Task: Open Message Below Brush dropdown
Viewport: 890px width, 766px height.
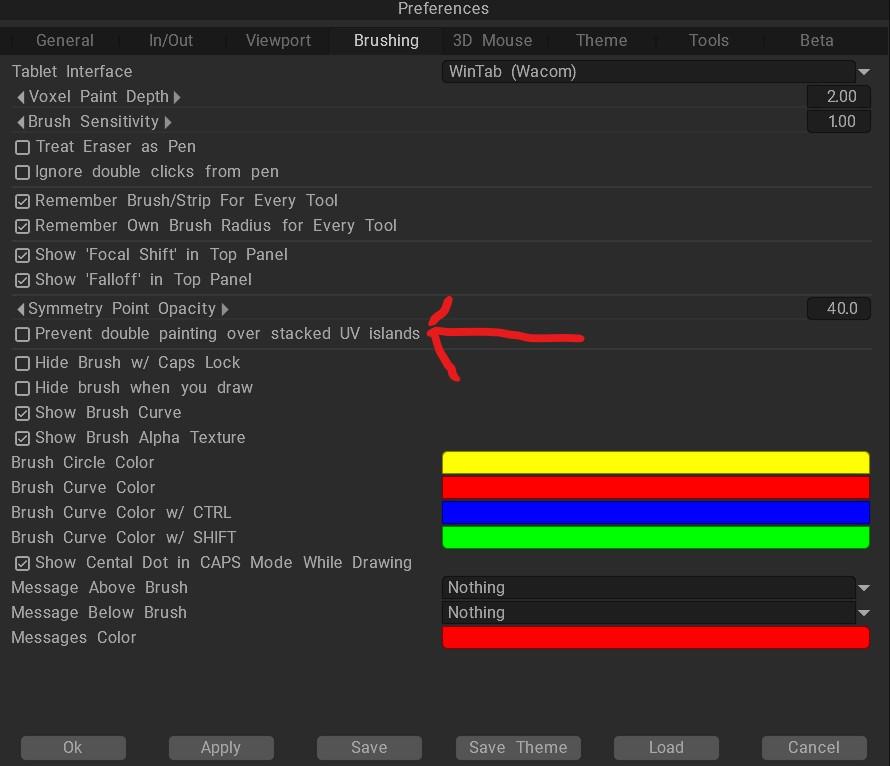Action: point(655,613)
